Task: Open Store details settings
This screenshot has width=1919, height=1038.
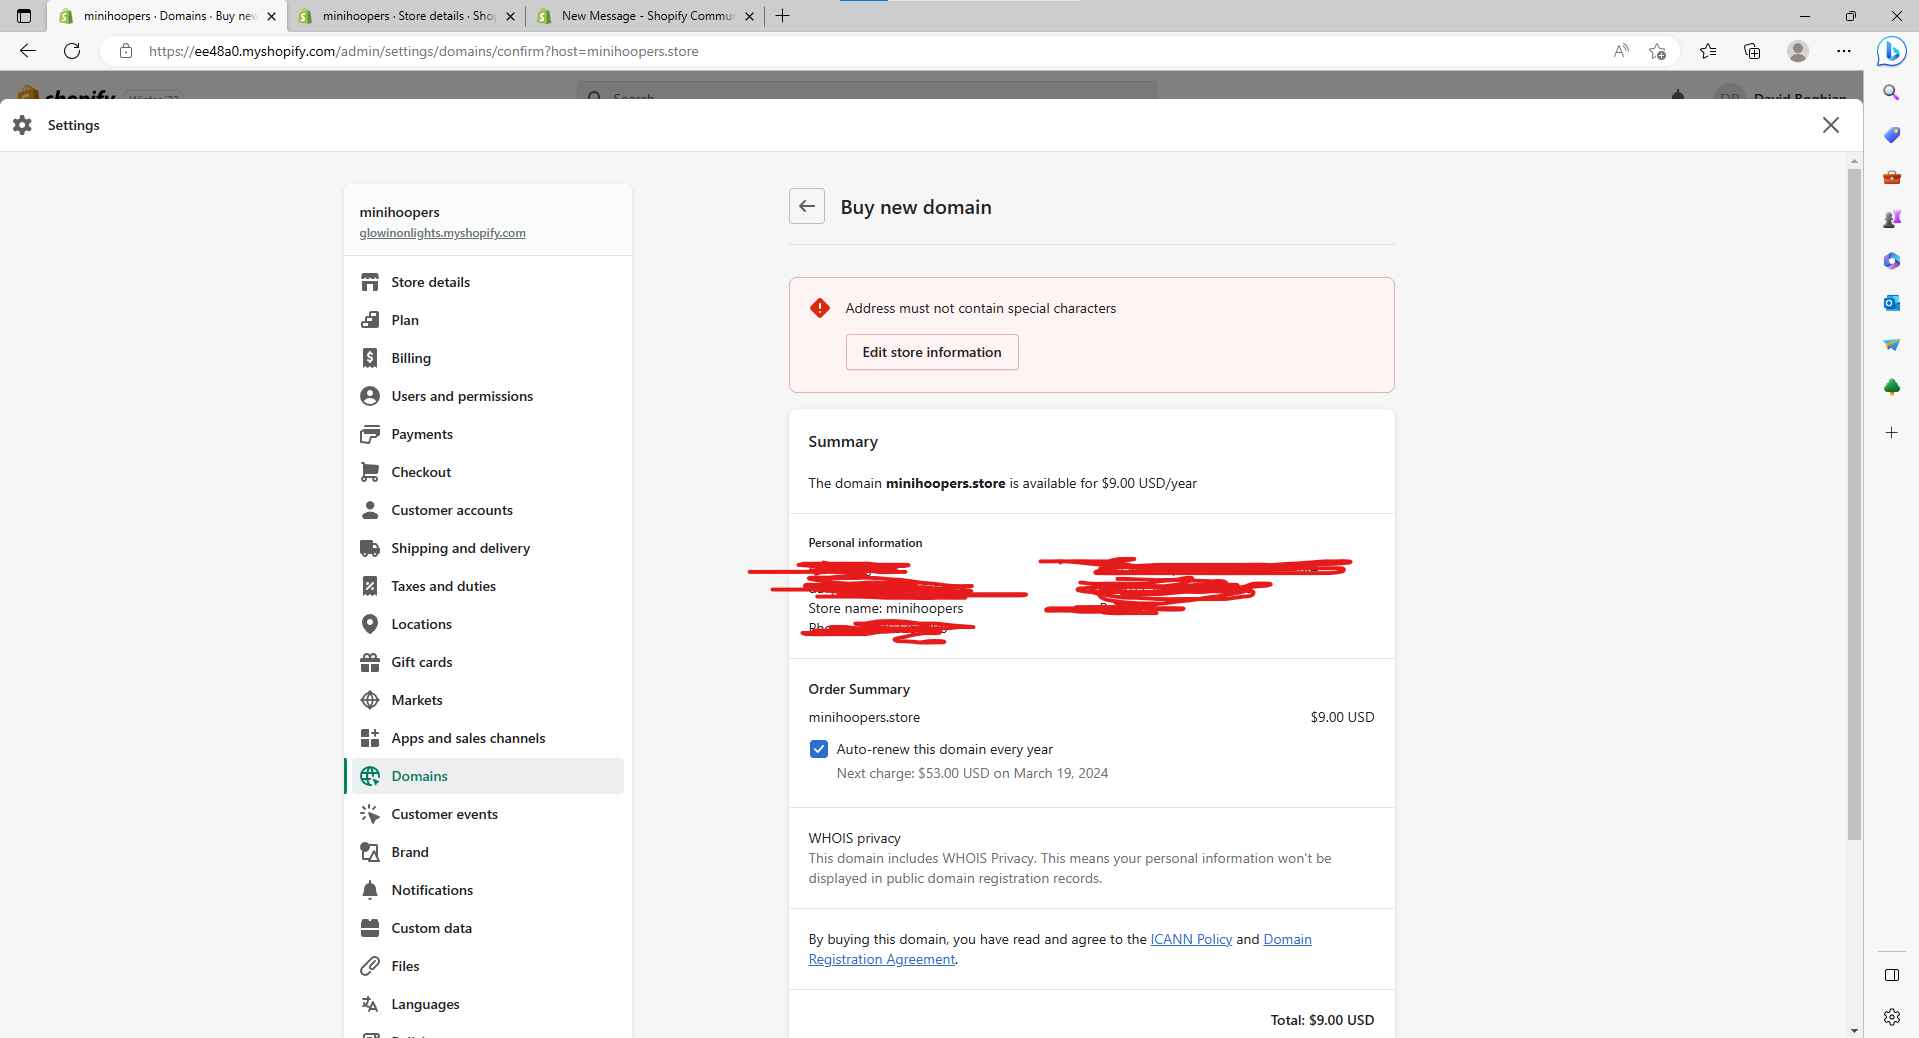Action: coord(487,282)
